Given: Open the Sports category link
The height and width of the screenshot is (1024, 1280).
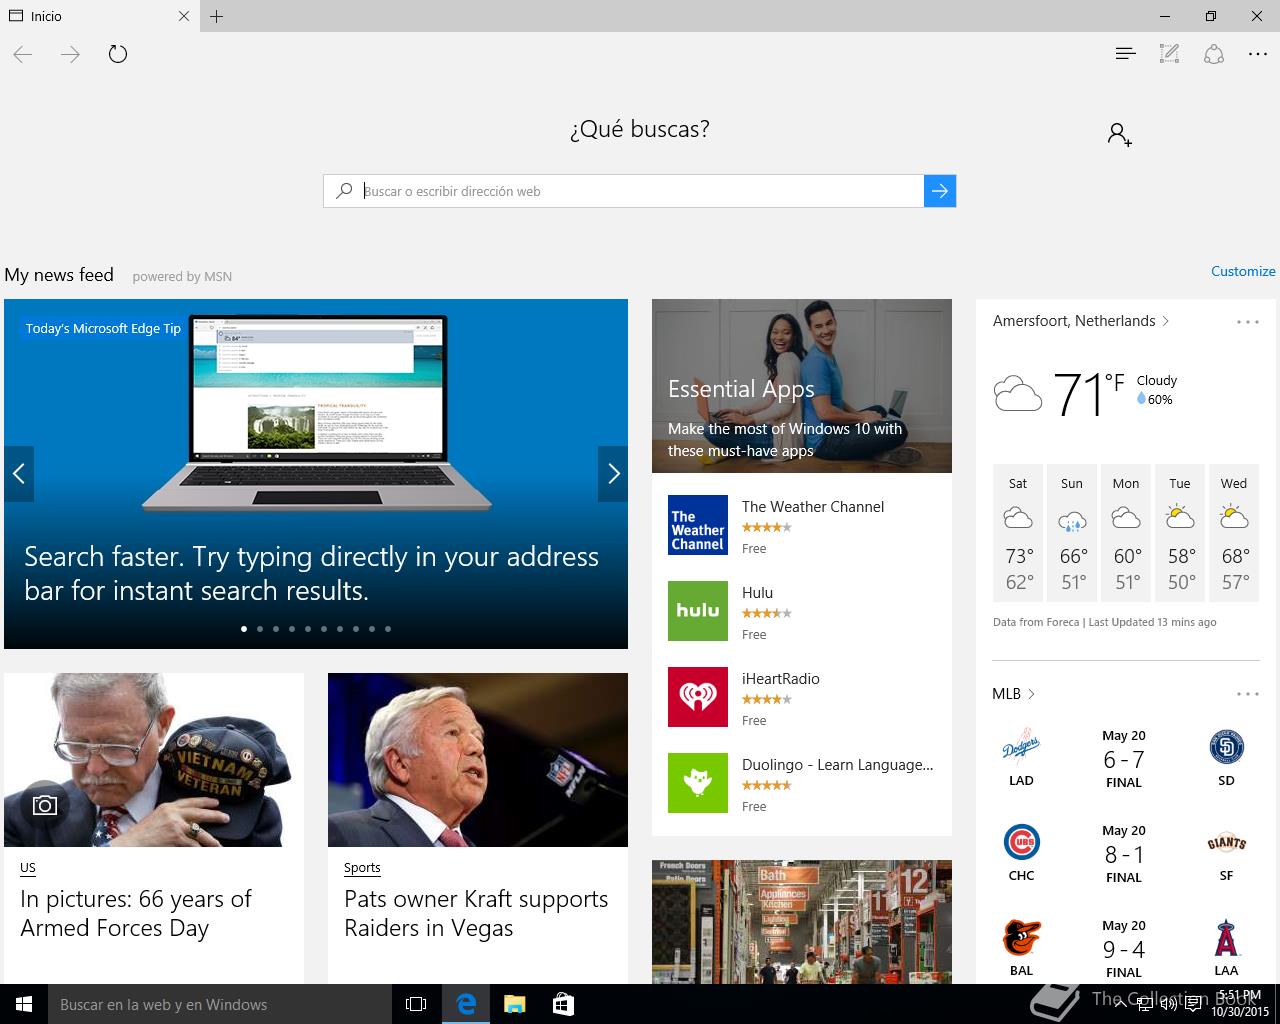Looking at the screenshot, I should tap(362, 868).
